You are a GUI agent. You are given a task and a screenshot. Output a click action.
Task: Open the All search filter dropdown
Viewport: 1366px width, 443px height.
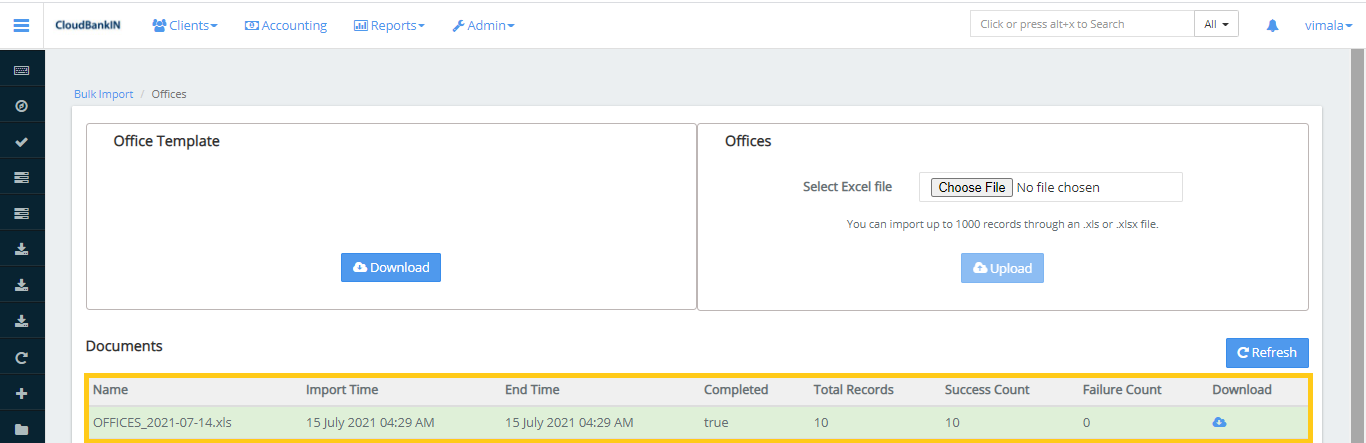1216,24
